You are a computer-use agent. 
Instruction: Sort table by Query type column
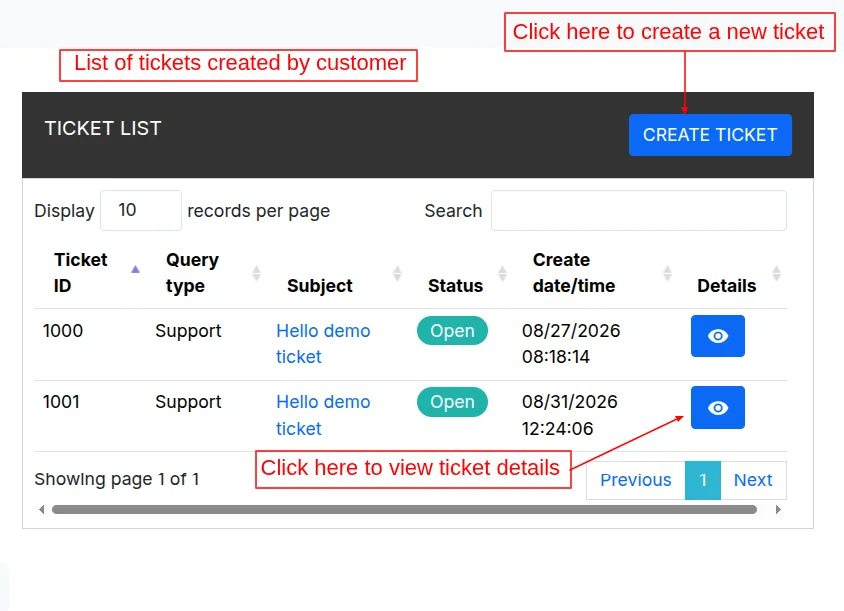tap(207, 273)
